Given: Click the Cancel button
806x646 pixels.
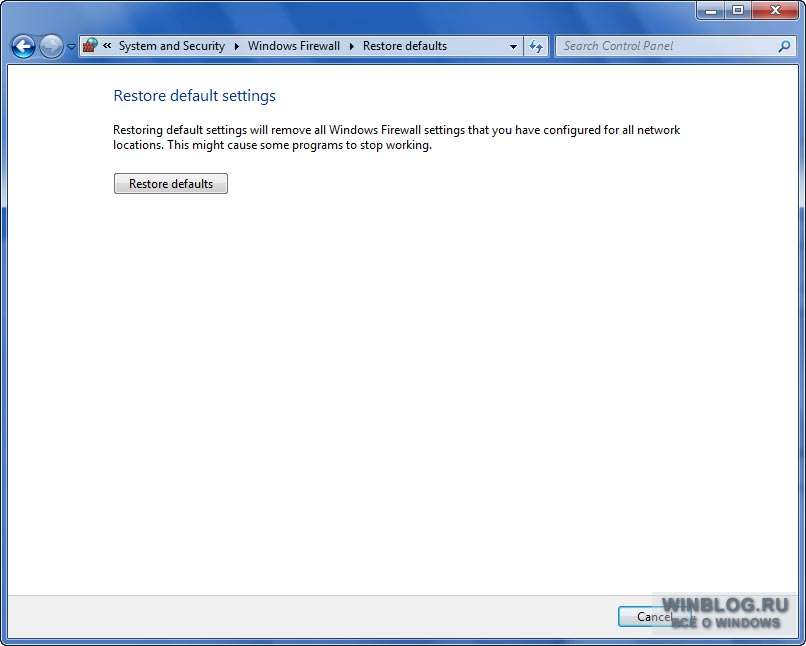Looking at the screenshot, I should click(x=654, y=616).
